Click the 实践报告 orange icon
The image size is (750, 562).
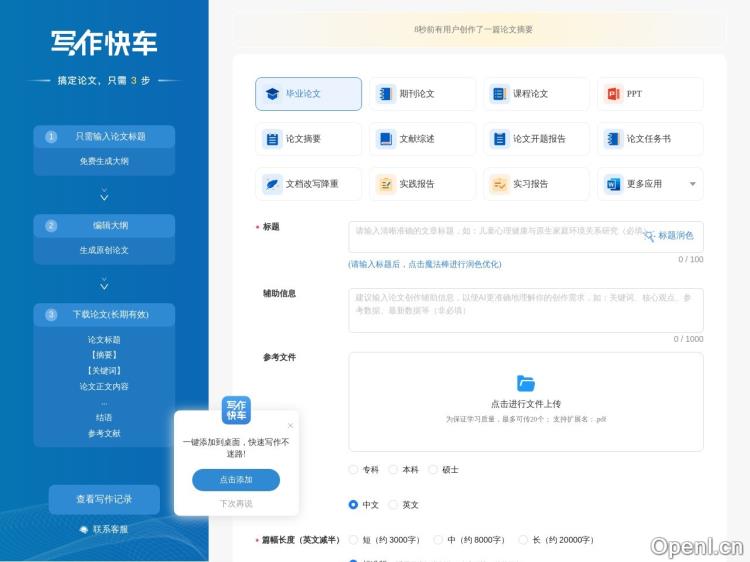pyautogui.click(x=386, y=184)
